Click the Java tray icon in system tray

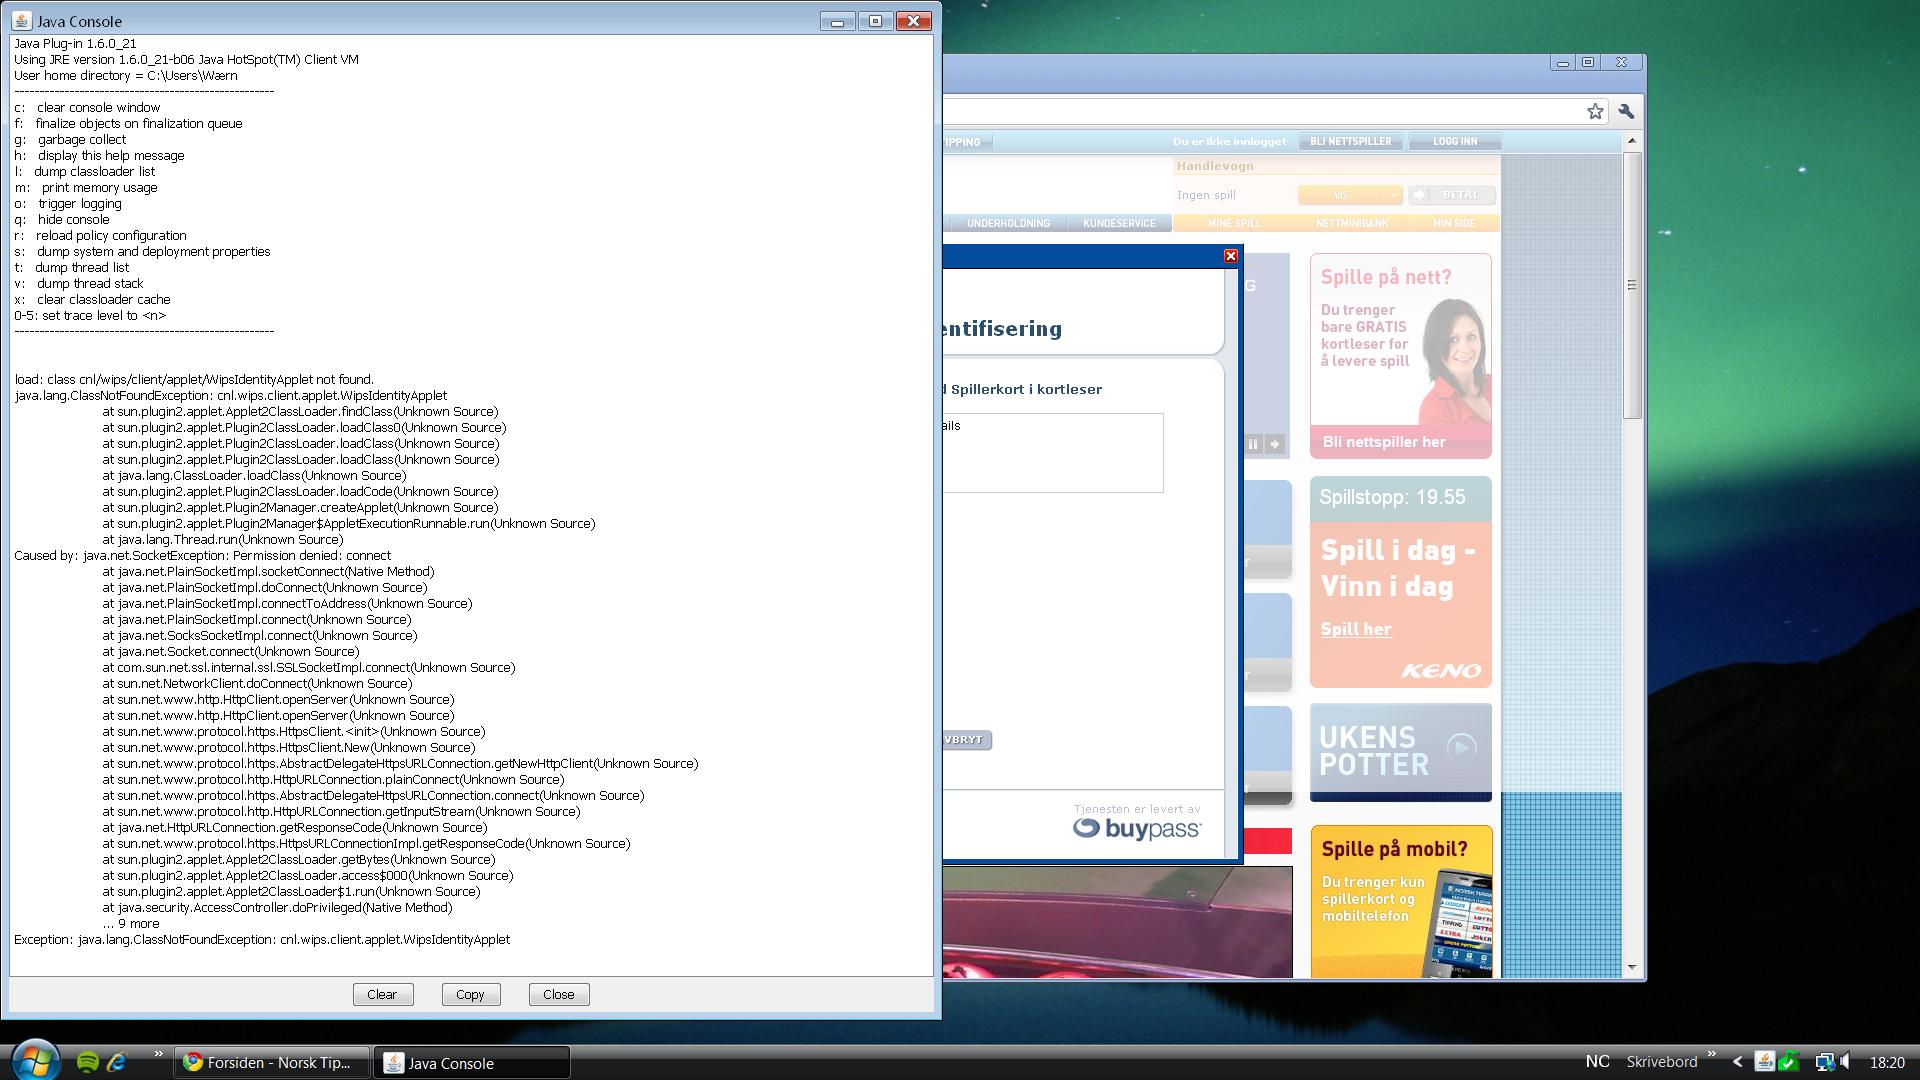(1764, 1062)
